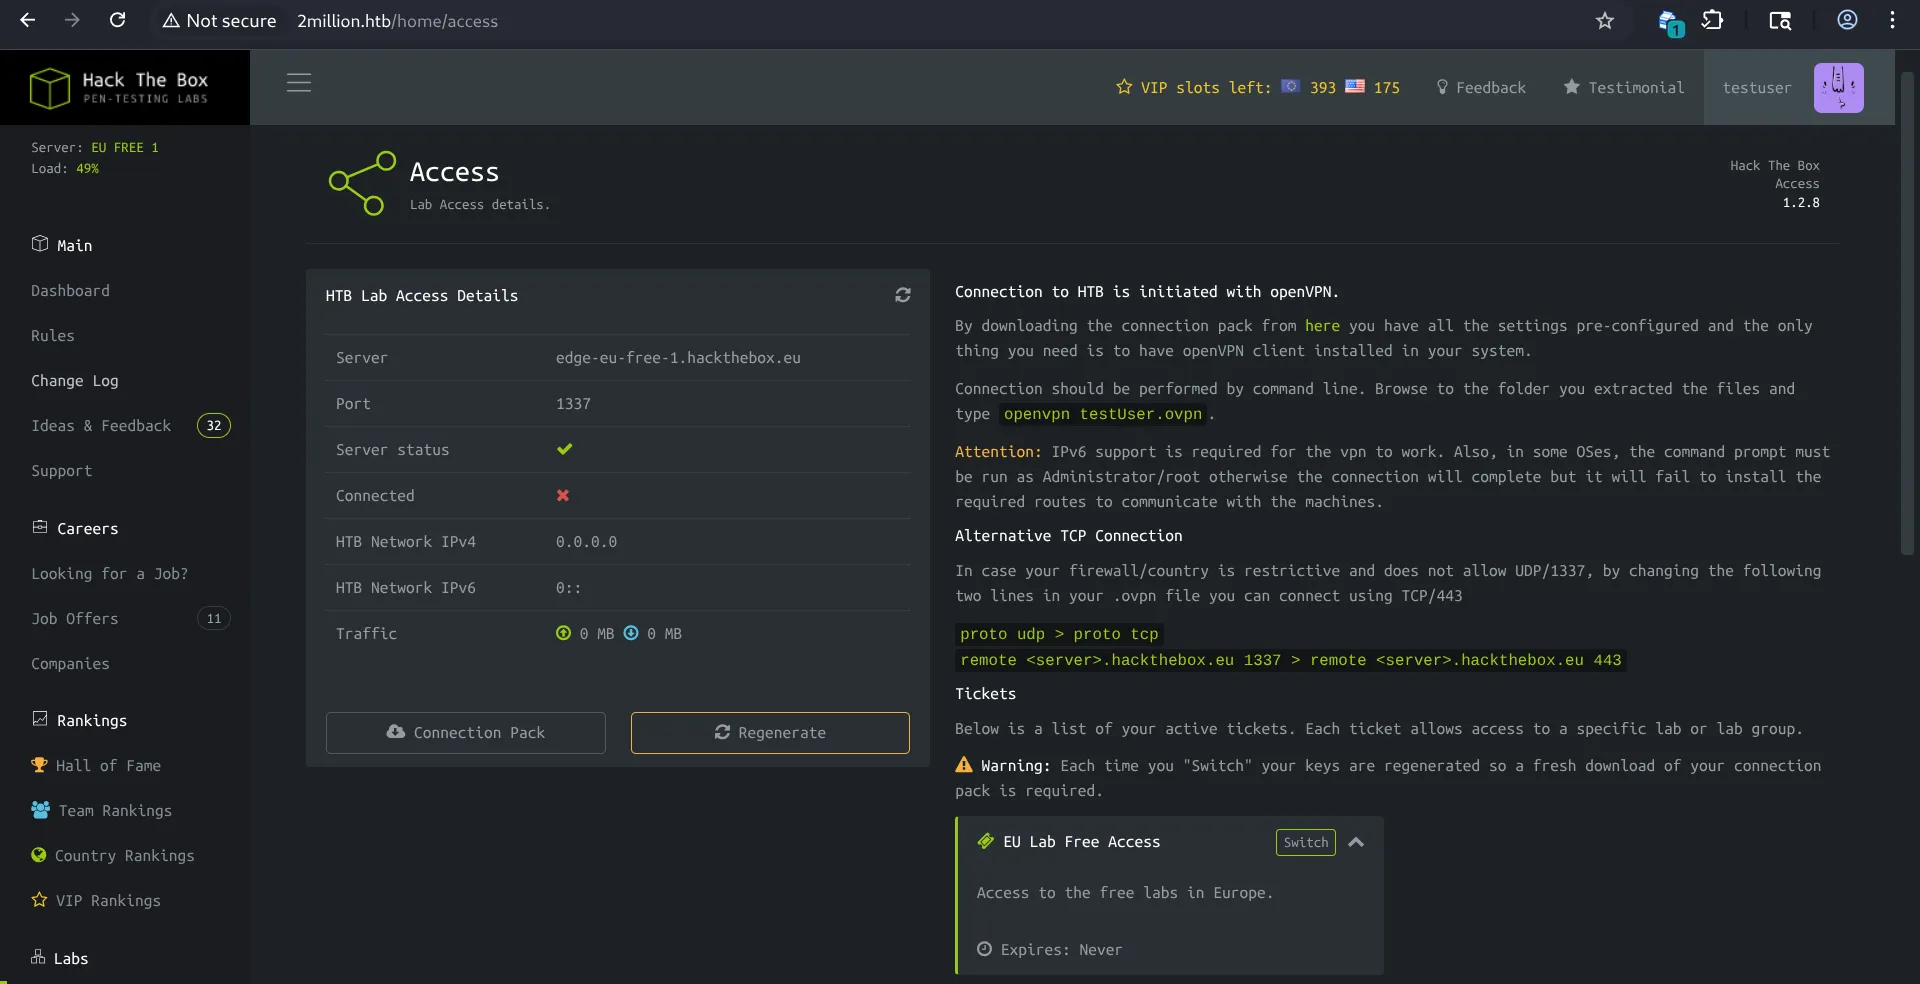Open Change Log in the sidebar
This screenshot has width=1920, height=984.
tap(74, 380)
